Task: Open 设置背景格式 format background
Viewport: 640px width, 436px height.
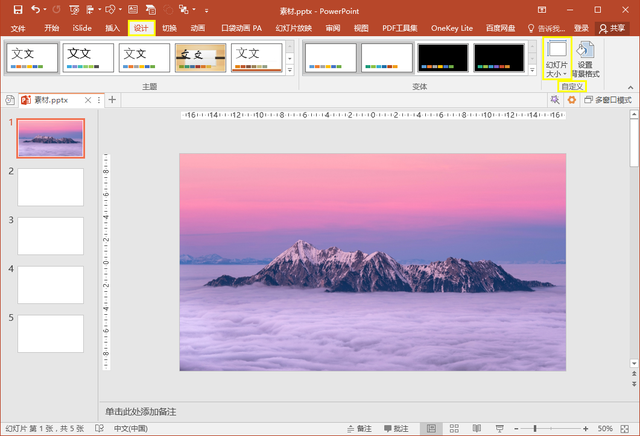Action: point(585,58)
